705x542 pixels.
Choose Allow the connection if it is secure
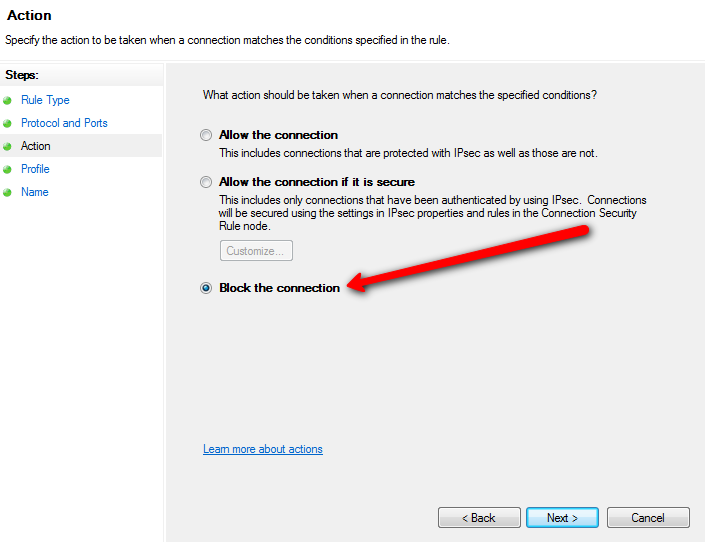tap(206, 182)
